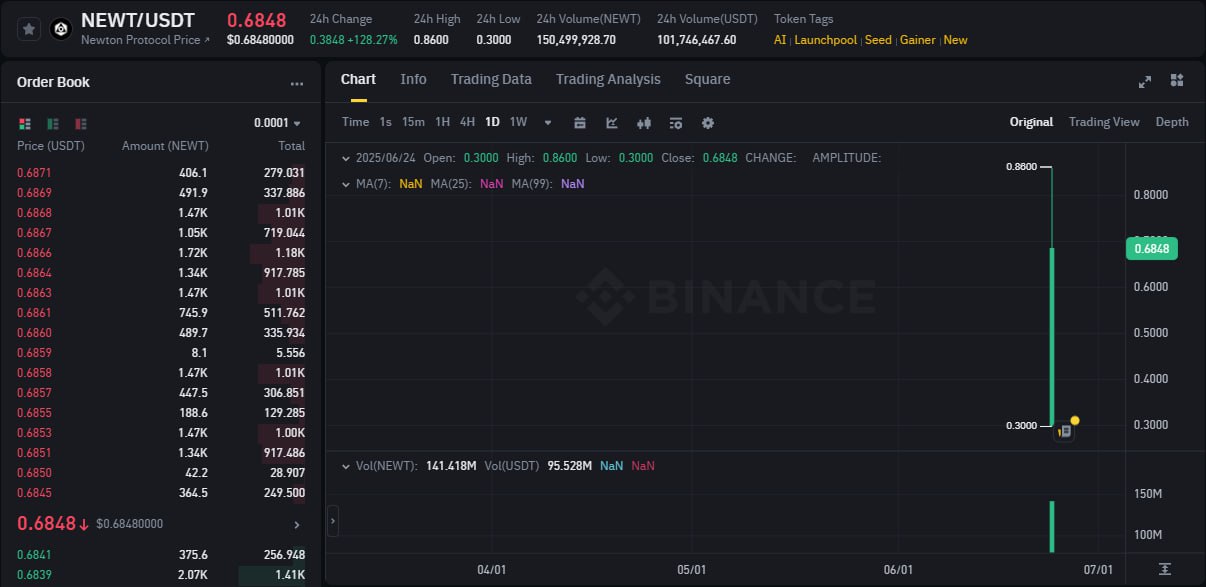Change candlestick chart style
Image resolution: width=1206 pixels, height=587 pixels.
pos(644,123)
